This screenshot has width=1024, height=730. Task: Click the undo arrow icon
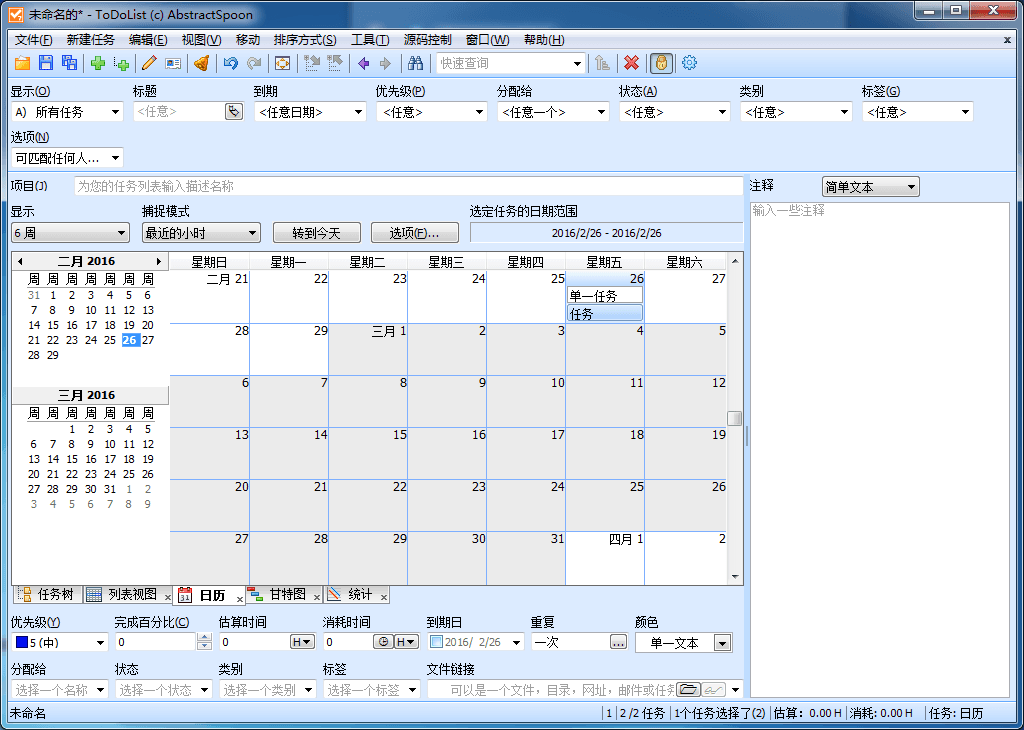pyautogui.click(x=230, y=63)
